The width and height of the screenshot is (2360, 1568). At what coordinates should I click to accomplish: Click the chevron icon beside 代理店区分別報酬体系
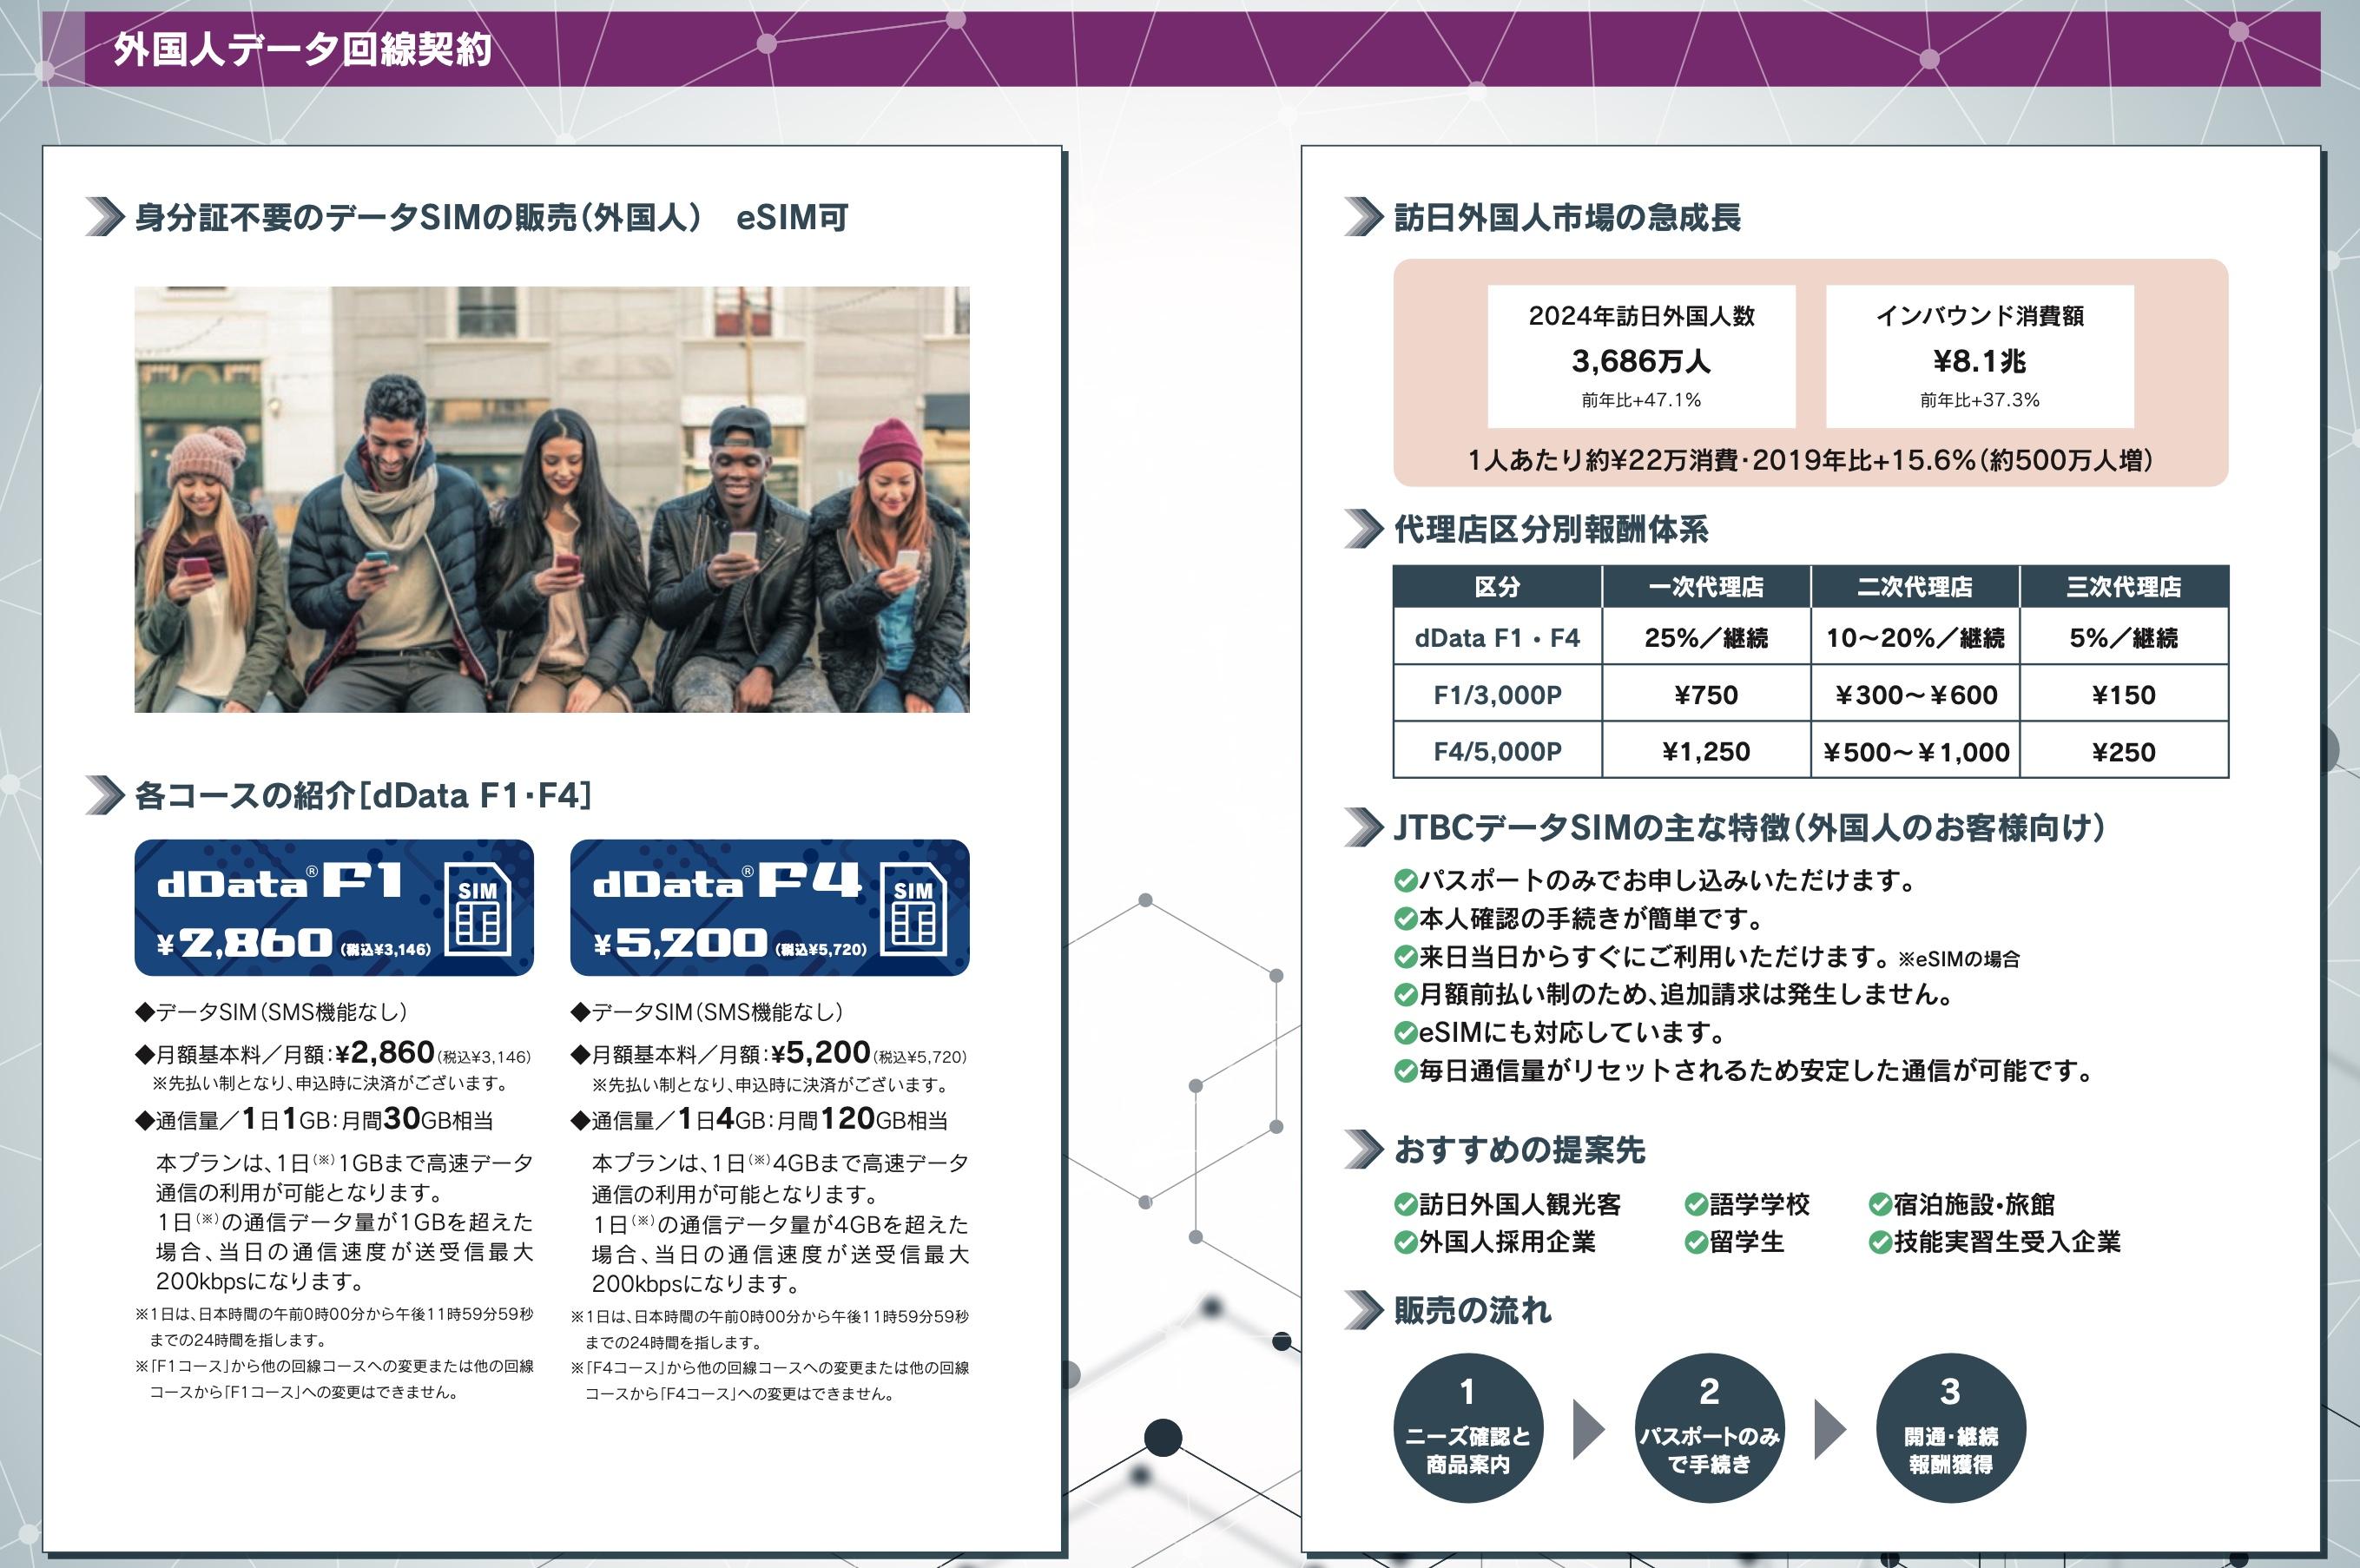[1364, 529]
